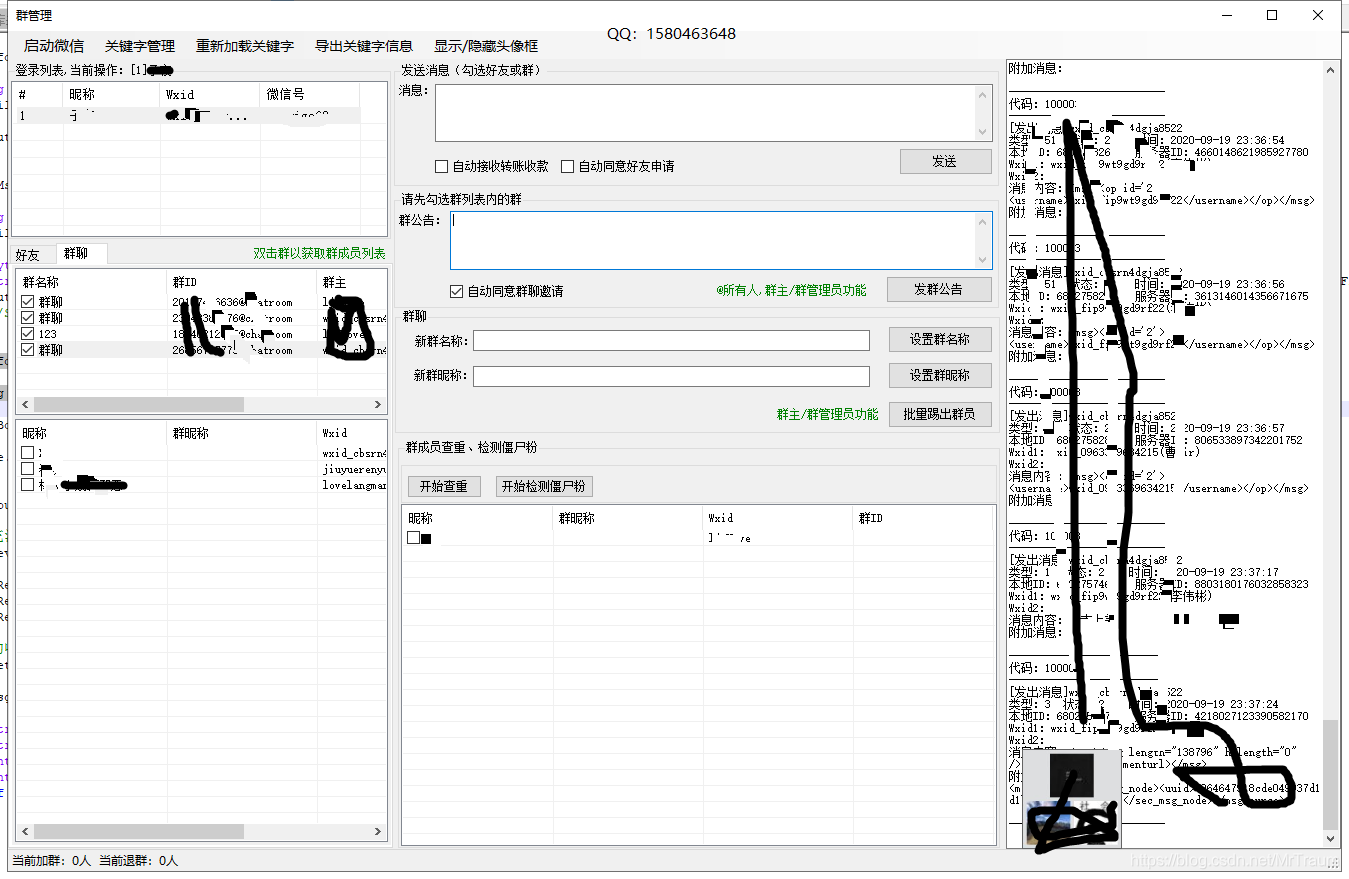Click the 当前加群: 0人 status text
This screenshot has width=1349, height=879.
point(51,860)
